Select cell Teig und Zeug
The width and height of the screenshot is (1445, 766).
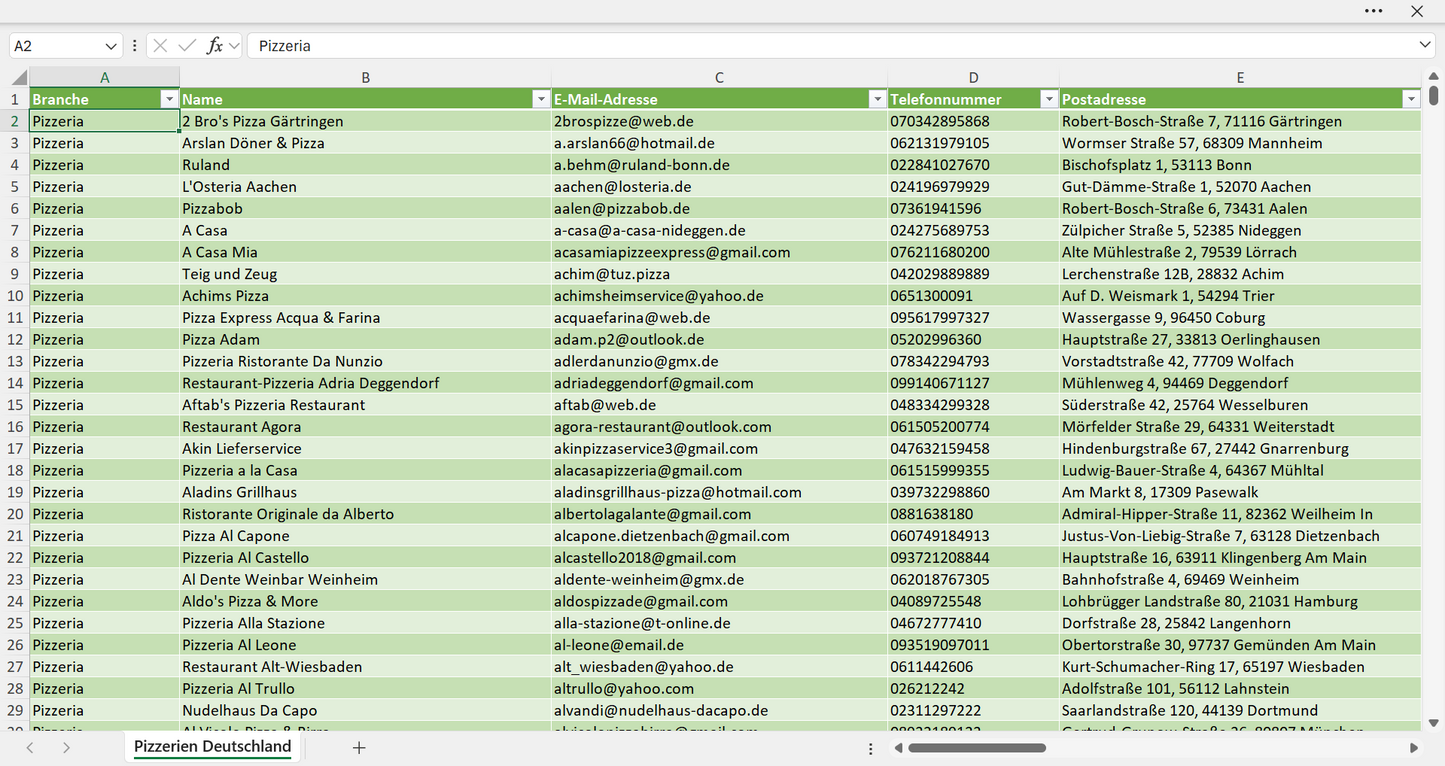pos(366,274)
